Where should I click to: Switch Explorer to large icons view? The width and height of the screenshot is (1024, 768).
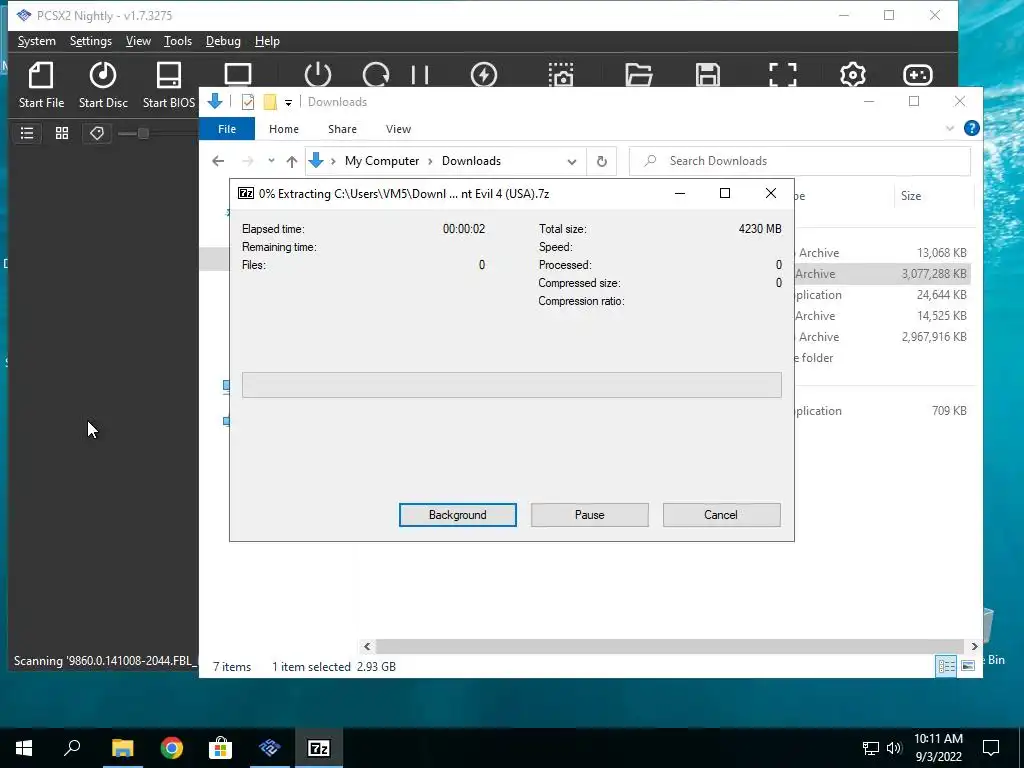[x=968, y=666]
